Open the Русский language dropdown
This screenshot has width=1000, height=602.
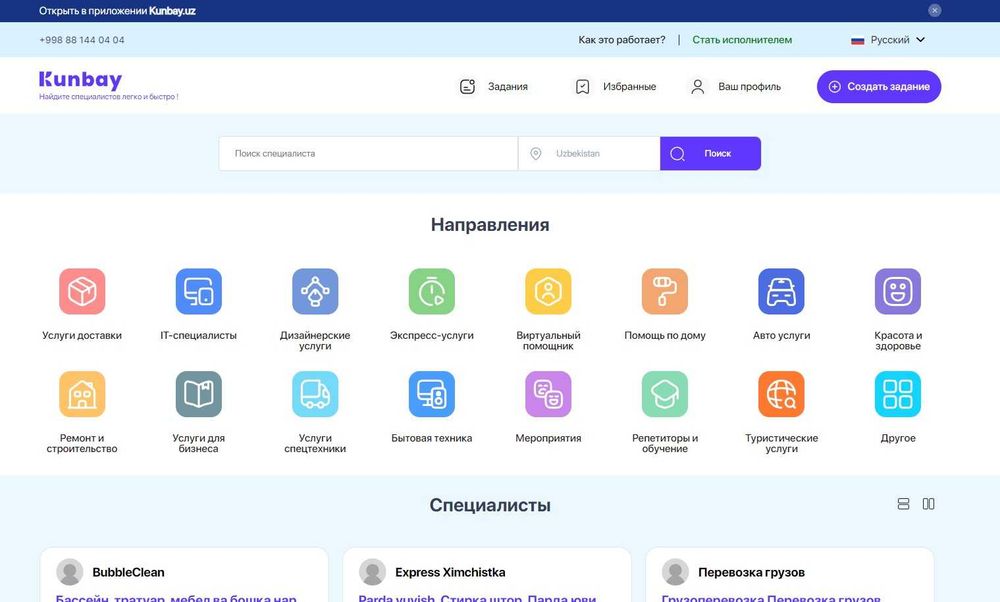[x=888, y=40]
